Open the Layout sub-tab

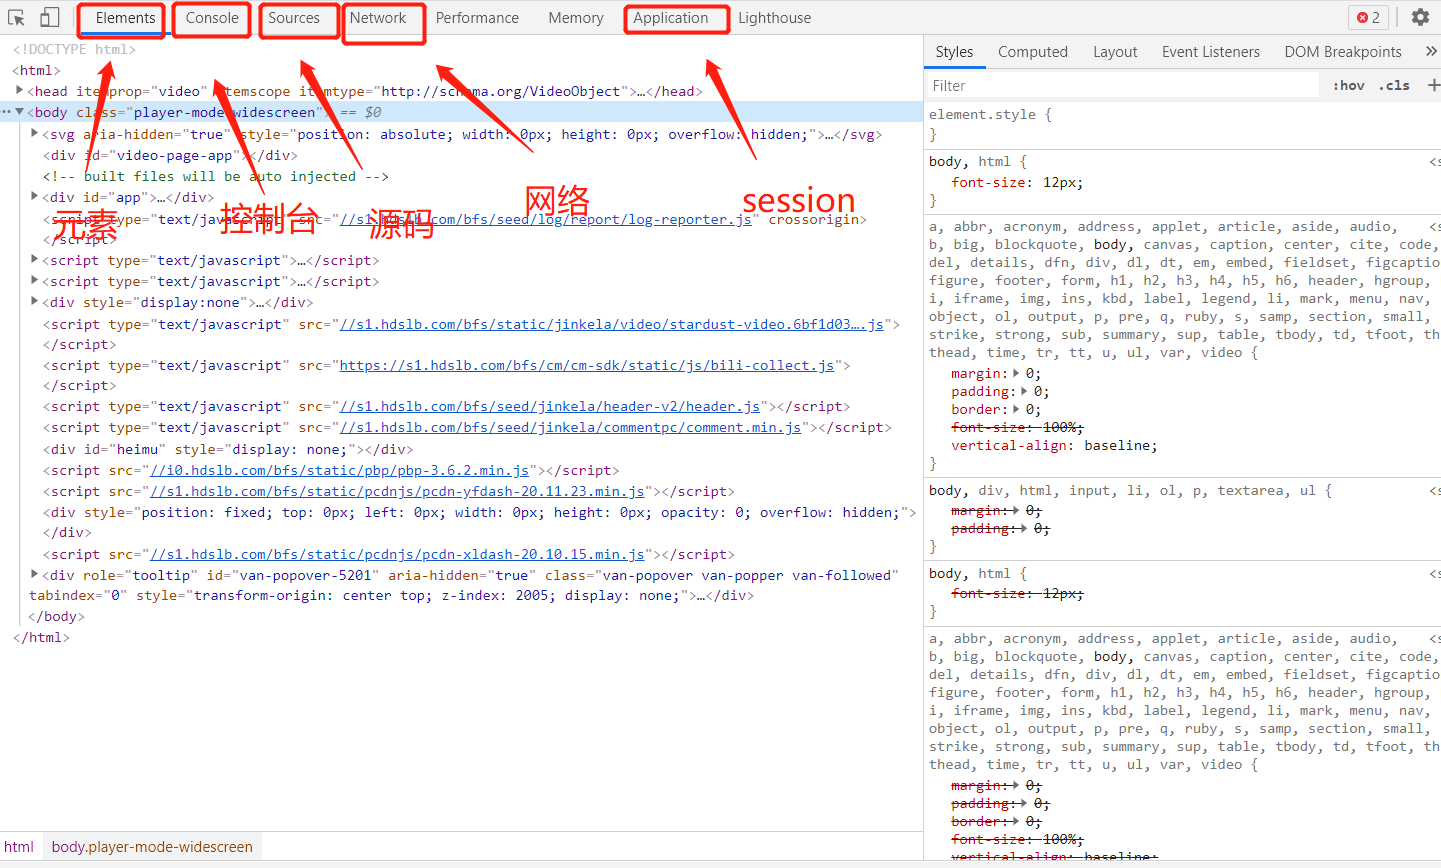[x=1115, y=52]
